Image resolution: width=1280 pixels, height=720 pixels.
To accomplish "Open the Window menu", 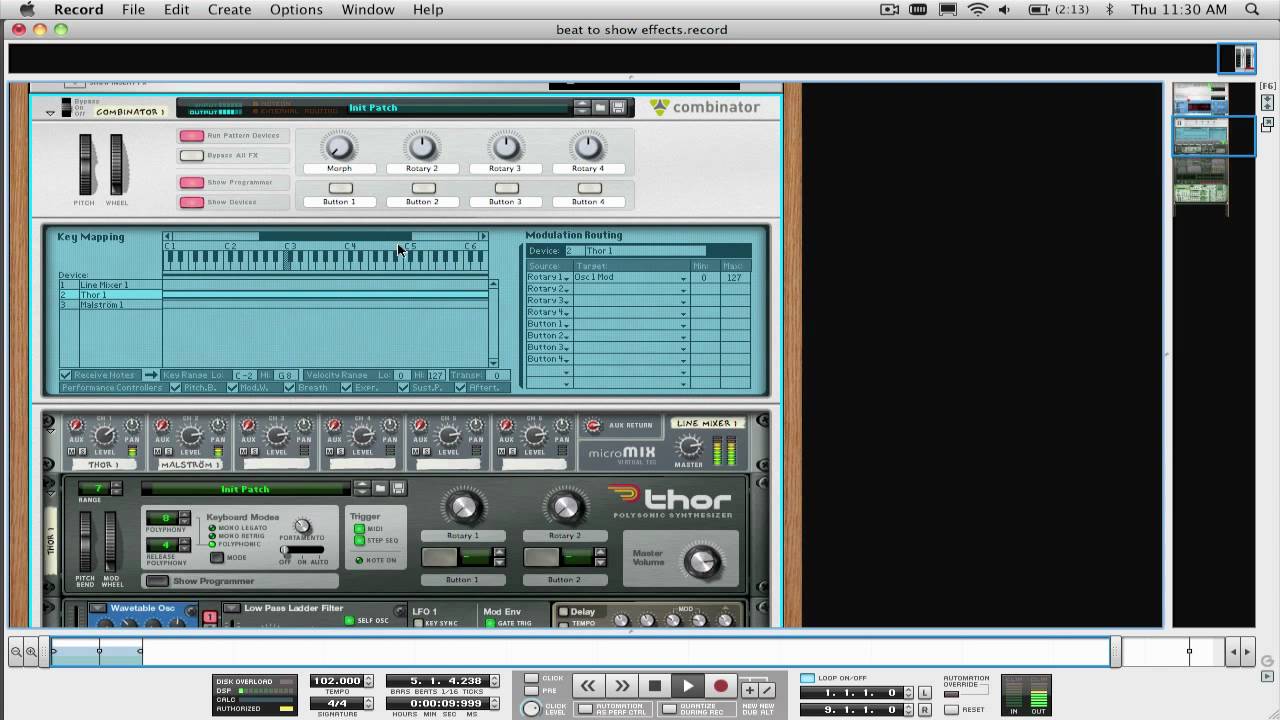I will 368,10.
